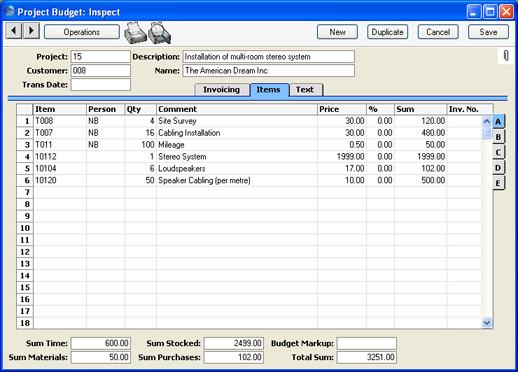Select the Items tab

268,90
